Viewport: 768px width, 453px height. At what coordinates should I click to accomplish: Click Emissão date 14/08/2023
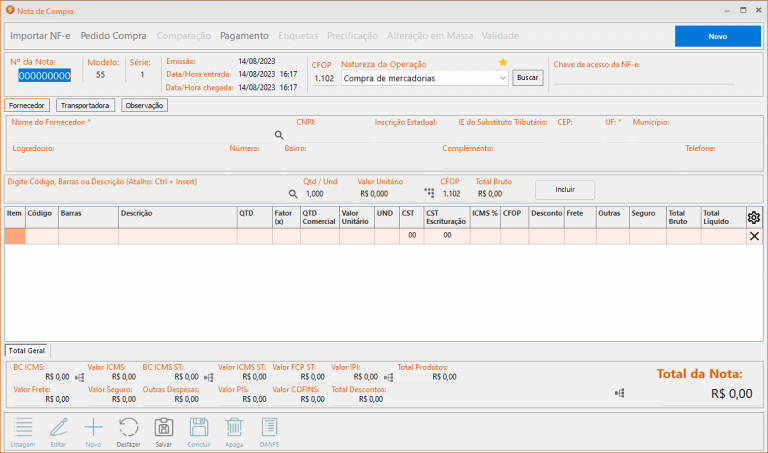tap(257, 61)
